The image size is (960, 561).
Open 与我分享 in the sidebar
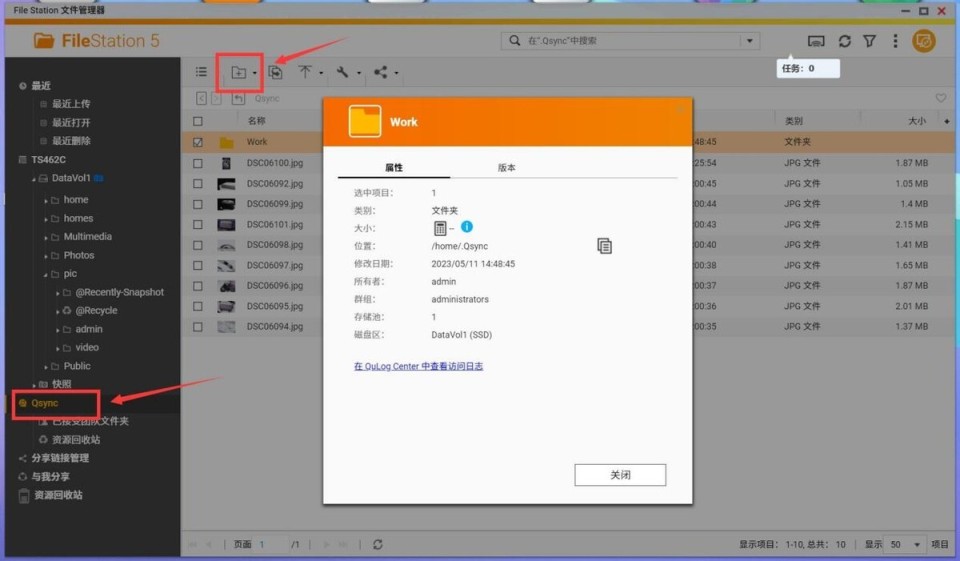point(50,476)
